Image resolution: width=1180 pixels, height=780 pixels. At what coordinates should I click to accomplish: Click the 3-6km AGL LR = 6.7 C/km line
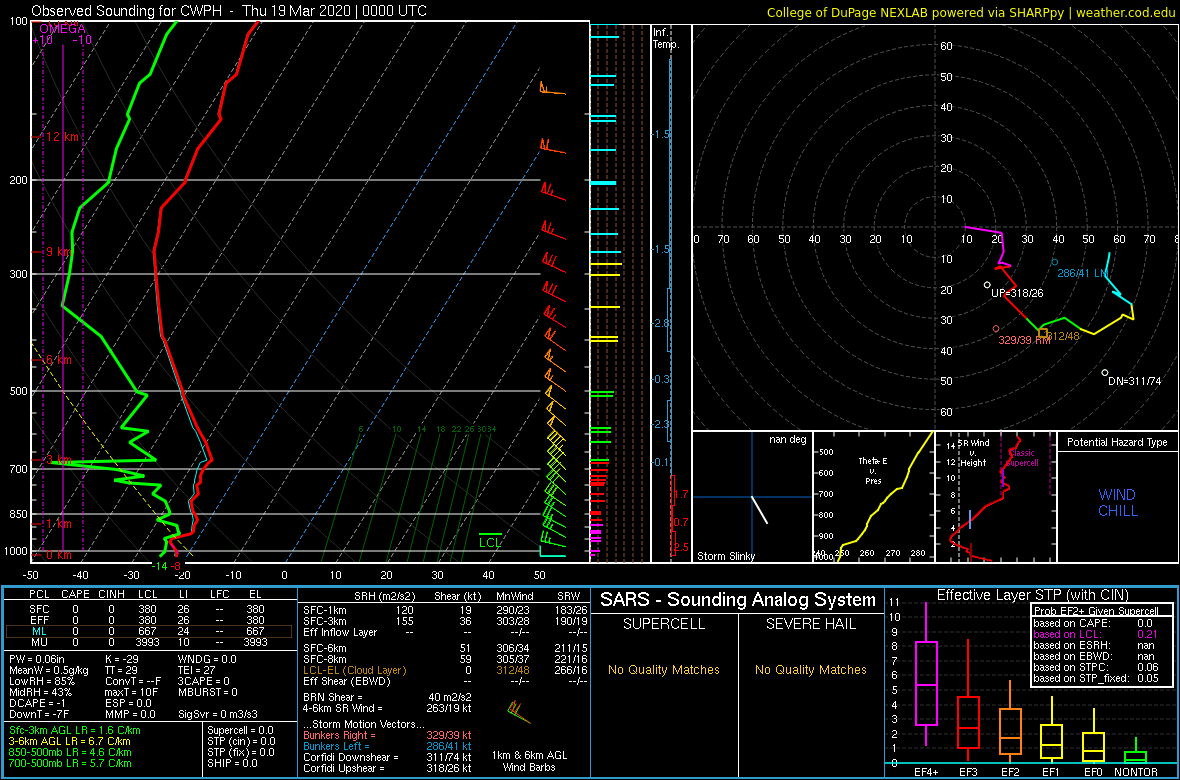(72, 741)
